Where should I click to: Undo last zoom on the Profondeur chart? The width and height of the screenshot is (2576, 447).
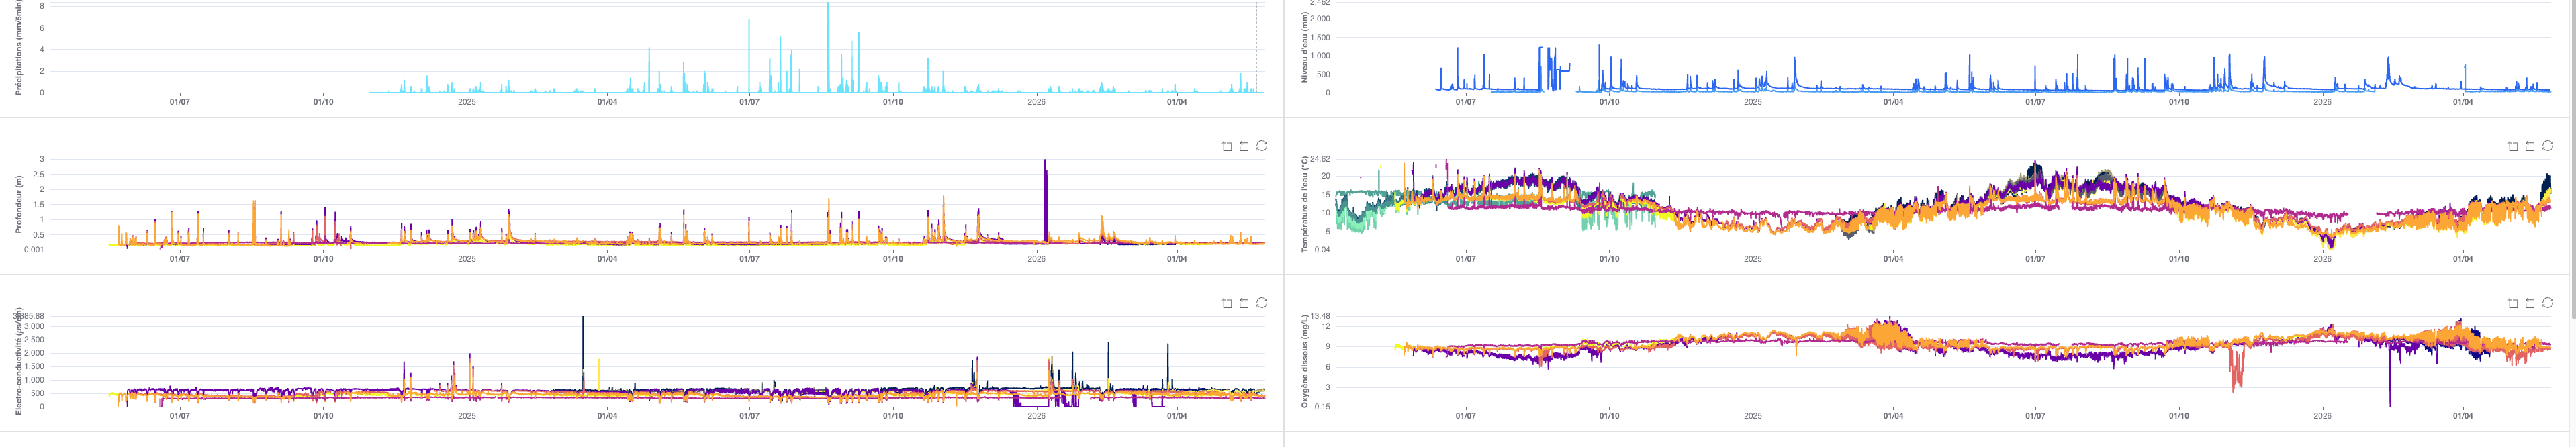(1244, 146)
